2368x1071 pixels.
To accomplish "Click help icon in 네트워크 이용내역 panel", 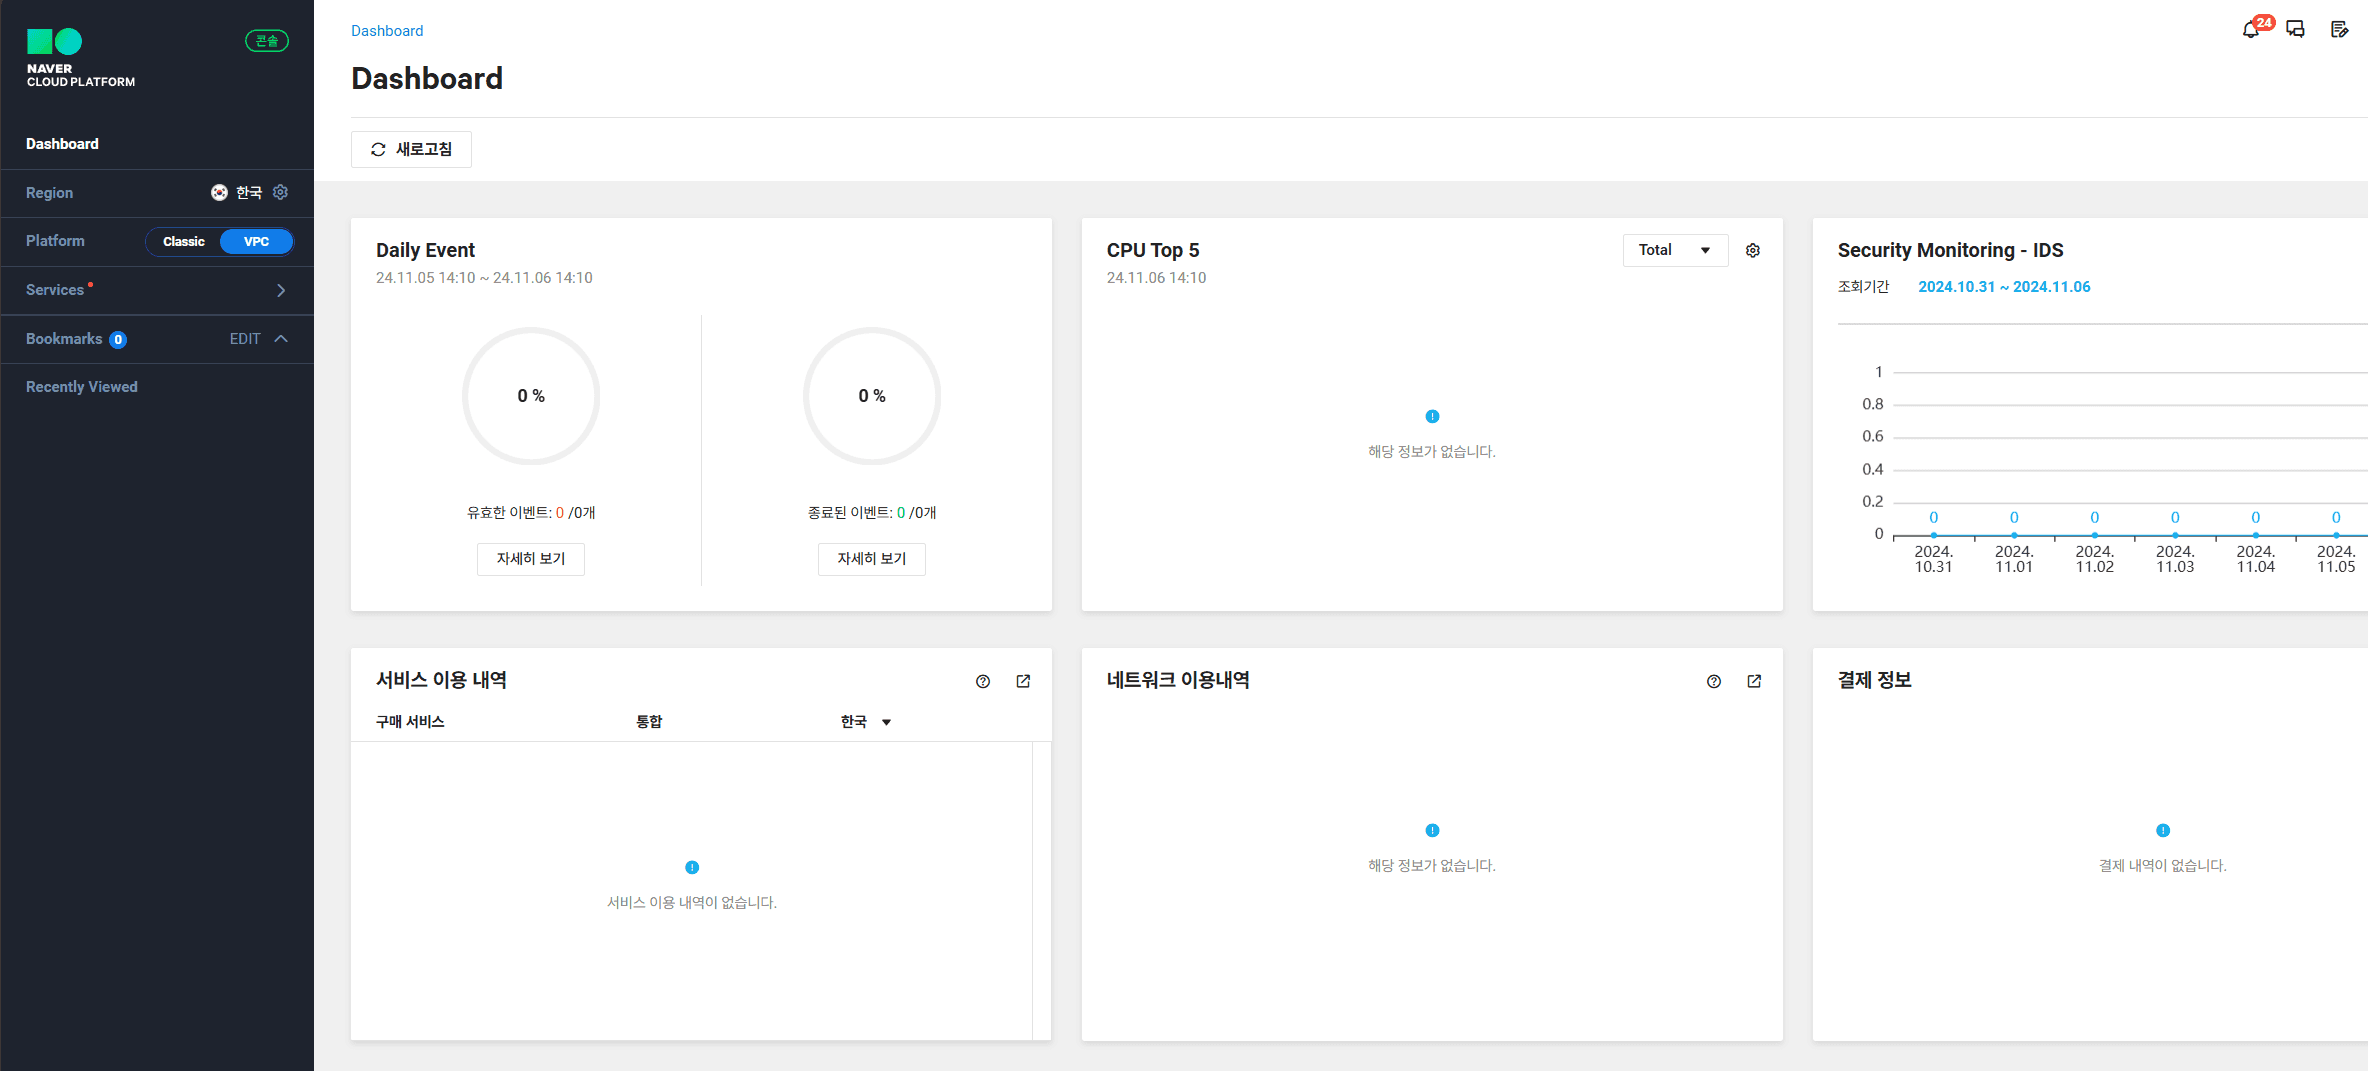I will pos(1714,681).
